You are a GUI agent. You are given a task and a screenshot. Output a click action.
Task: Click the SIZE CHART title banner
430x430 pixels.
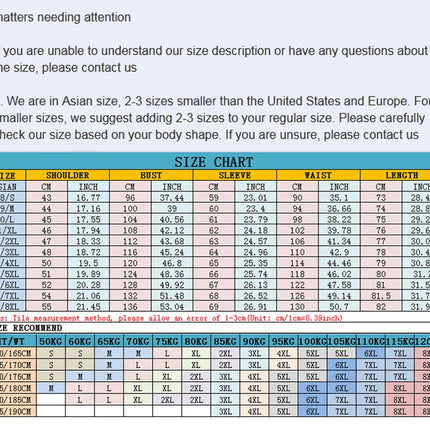pyautogui.click(x=215, y=161)
